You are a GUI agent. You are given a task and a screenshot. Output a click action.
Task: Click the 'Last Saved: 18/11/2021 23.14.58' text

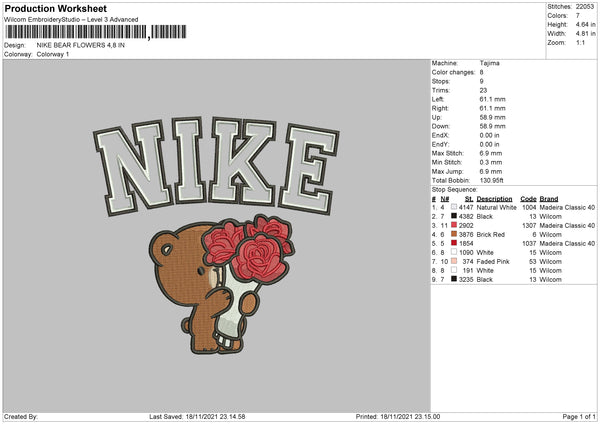197,417
